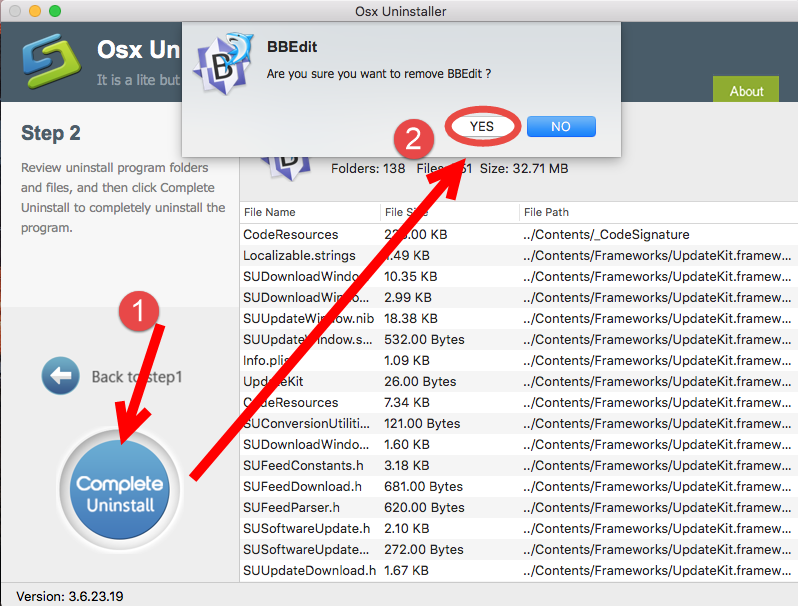Click the BBEdit icon in the dialog

coord(222,64)
